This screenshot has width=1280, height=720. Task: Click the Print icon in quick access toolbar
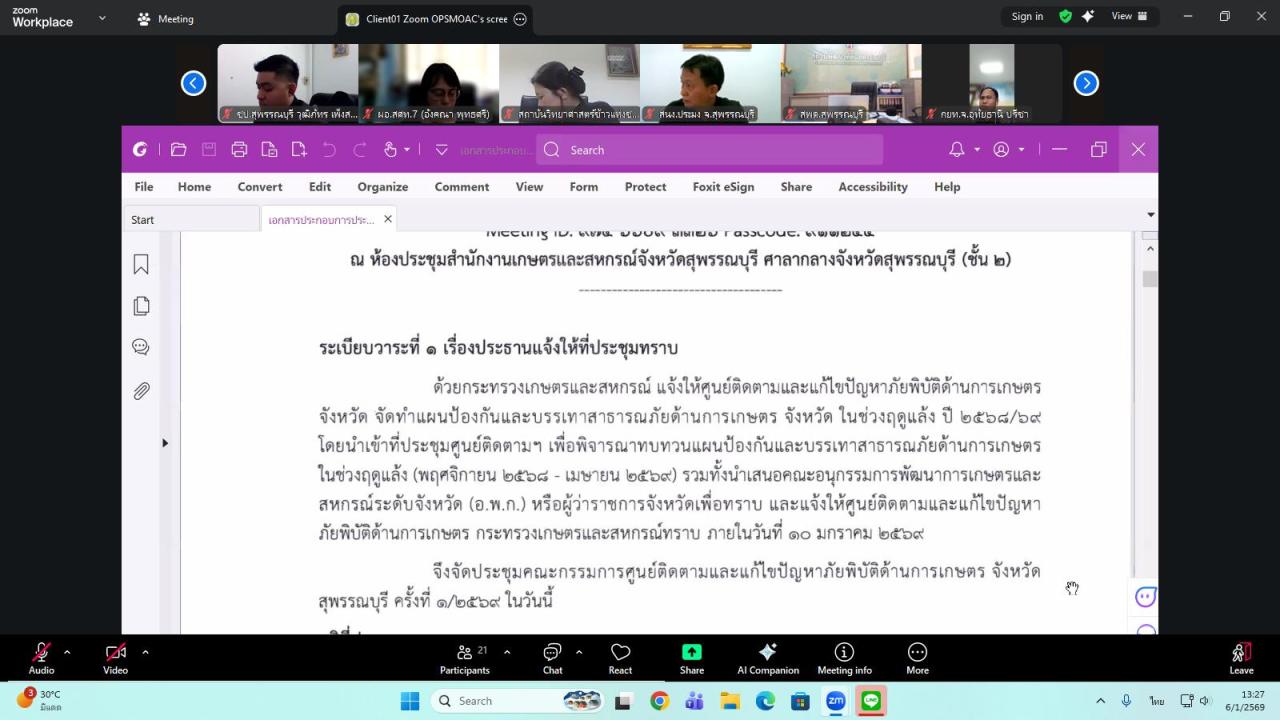pyautogui.click(x=238, y=148)
